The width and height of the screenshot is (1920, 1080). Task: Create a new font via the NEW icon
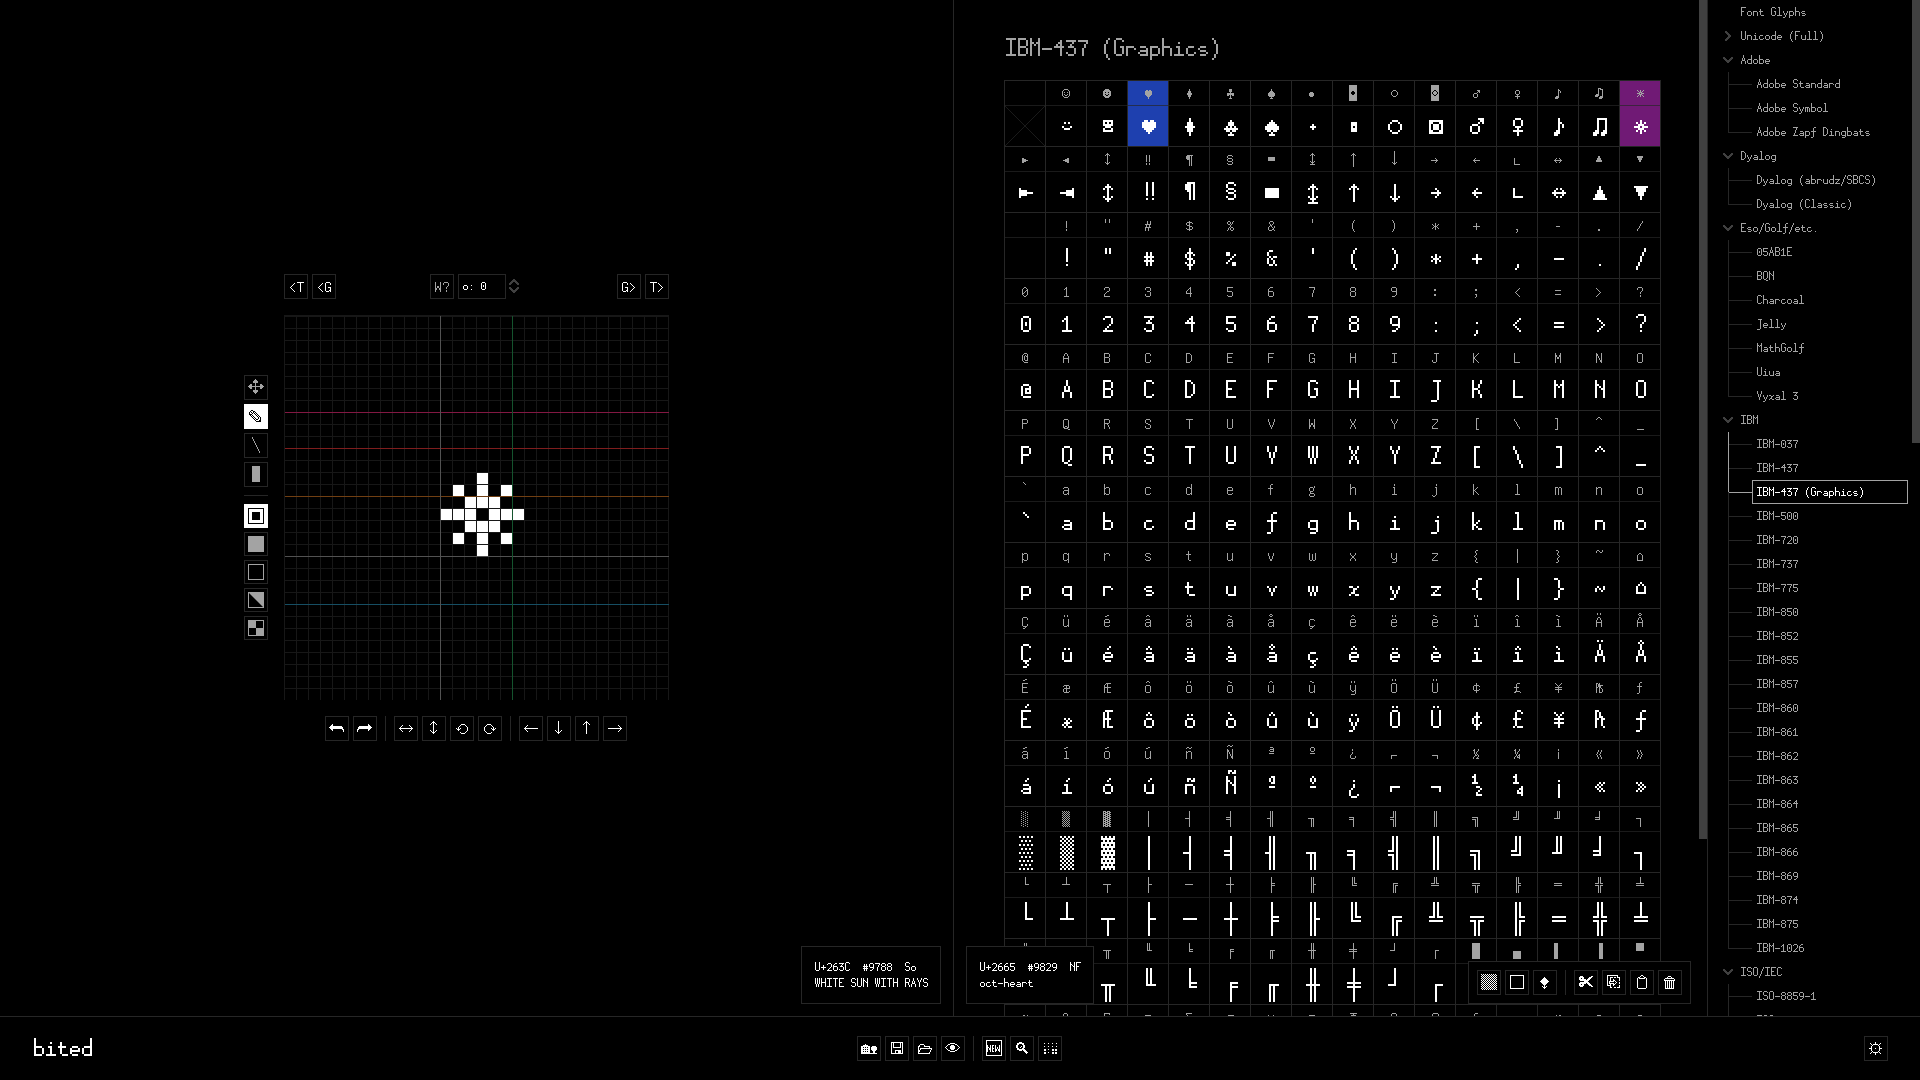click(x=994, y=1049)
